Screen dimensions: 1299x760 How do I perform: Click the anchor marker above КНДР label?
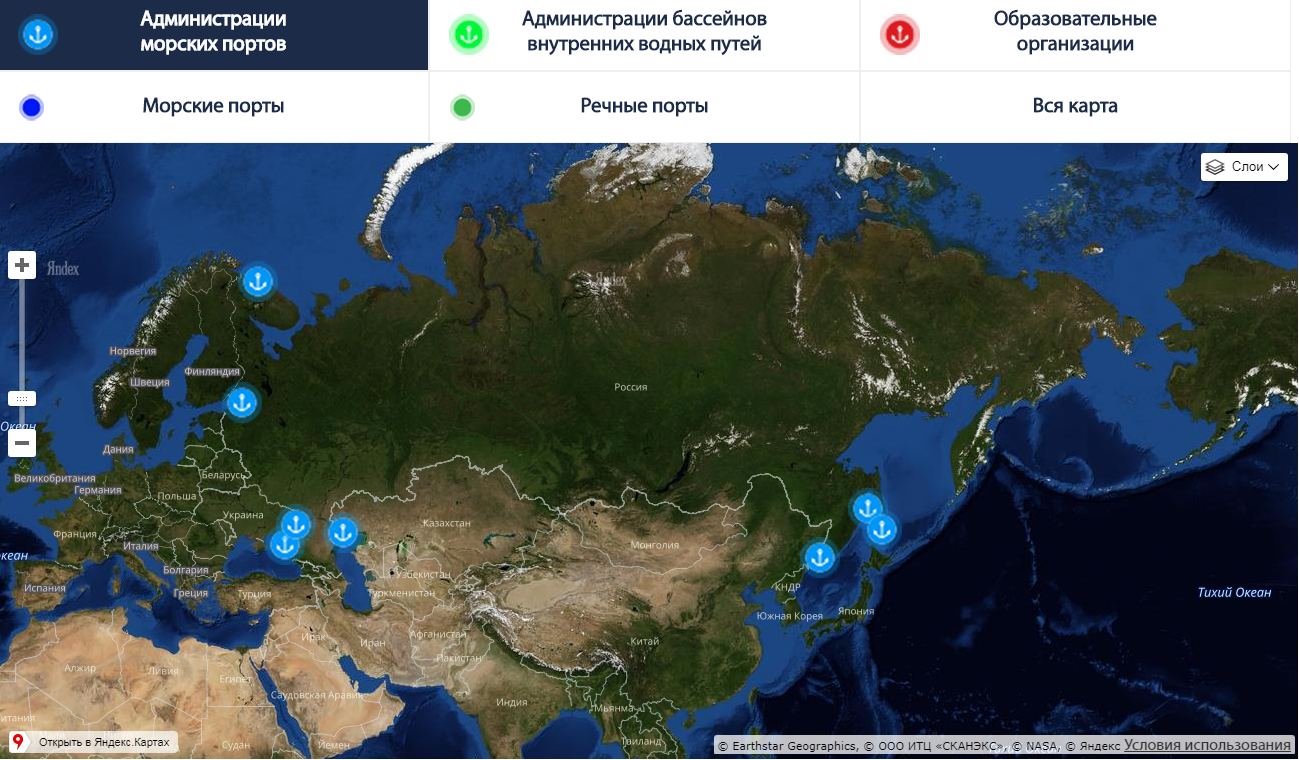pos(820,558)
